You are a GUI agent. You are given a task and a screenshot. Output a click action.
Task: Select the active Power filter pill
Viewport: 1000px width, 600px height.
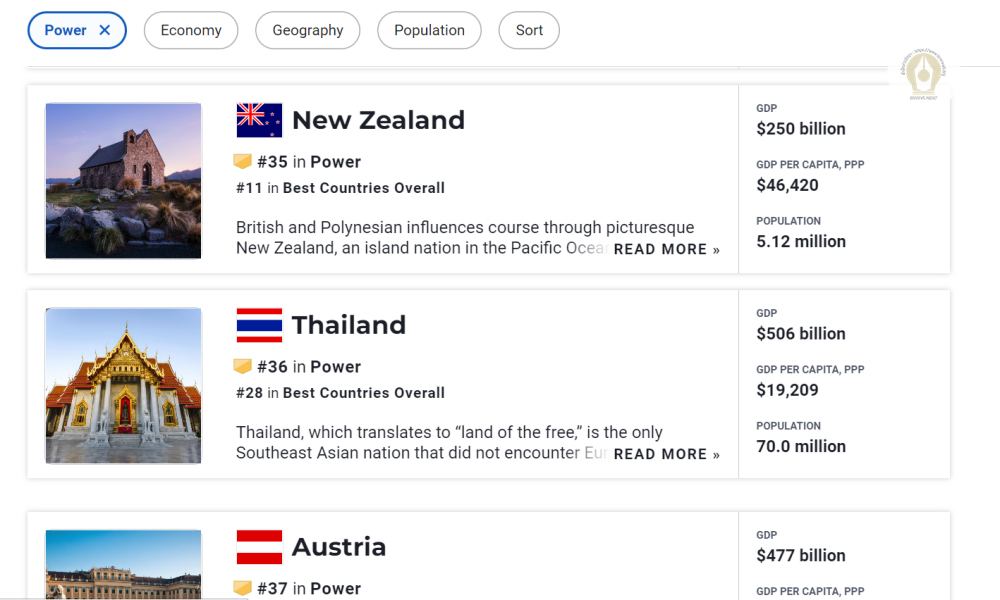tap(65, 30)
